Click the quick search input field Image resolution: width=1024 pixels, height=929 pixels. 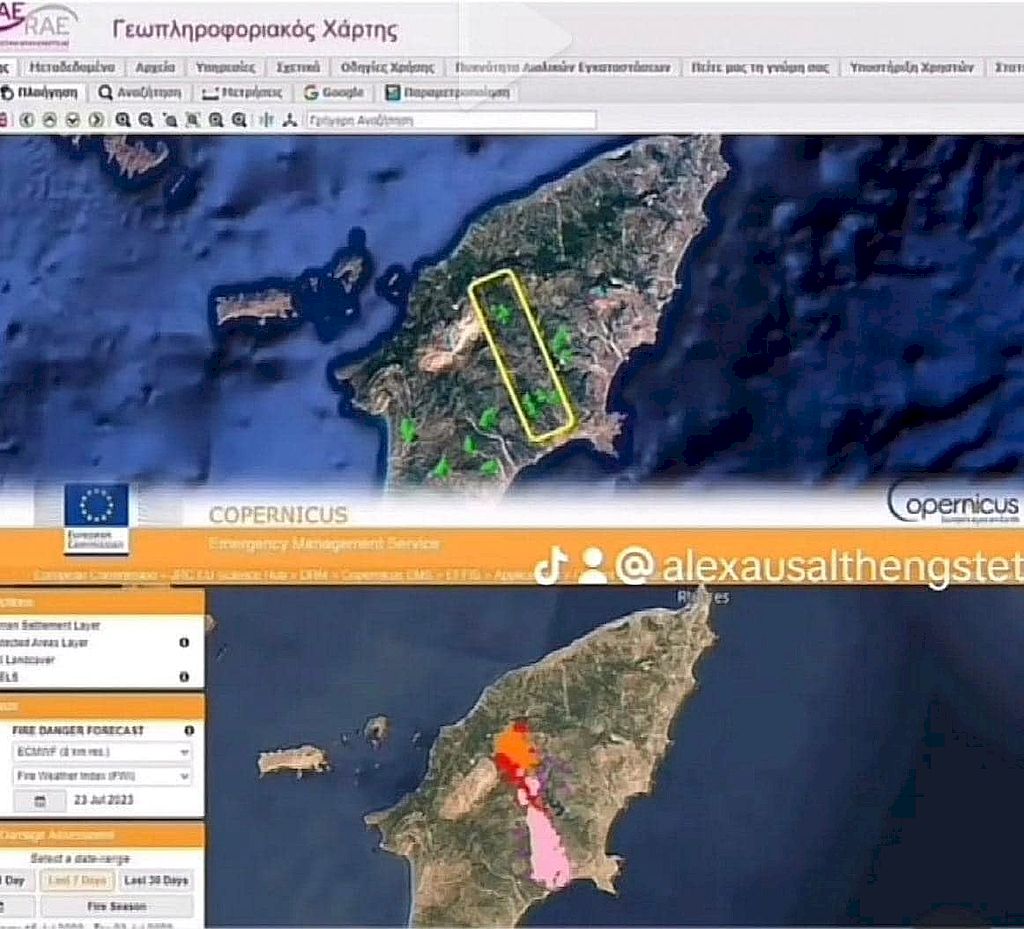click(450, 120)
